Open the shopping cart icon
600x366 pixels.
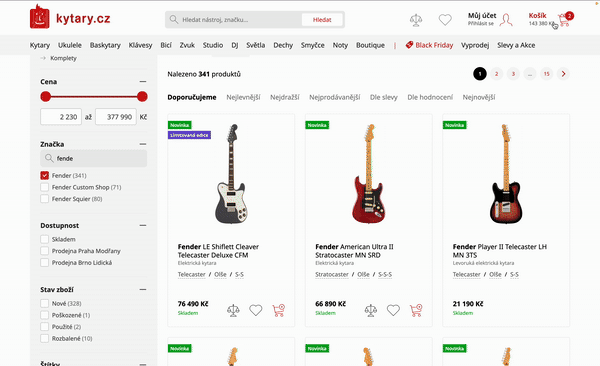[565, 19]
